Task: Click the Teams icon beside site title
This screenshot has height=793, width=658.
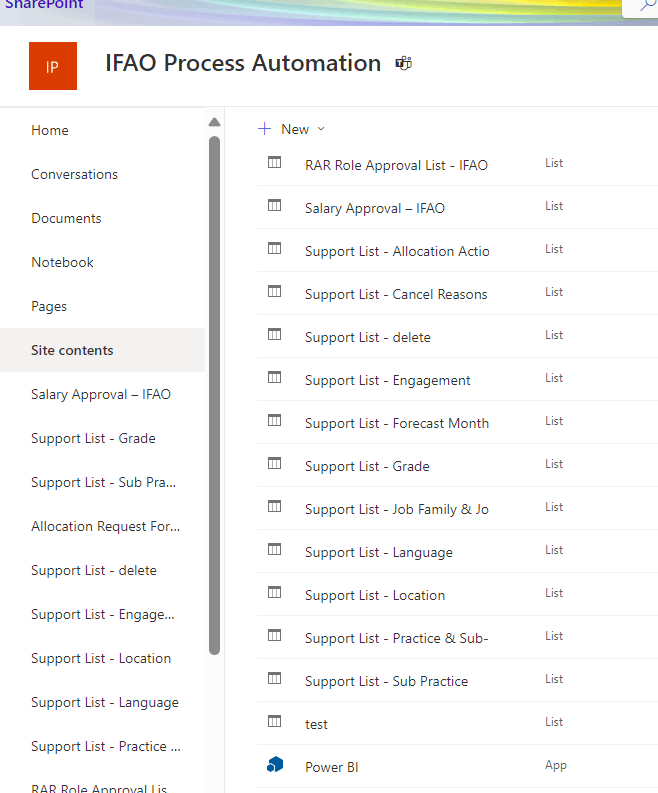Action: 404,64
